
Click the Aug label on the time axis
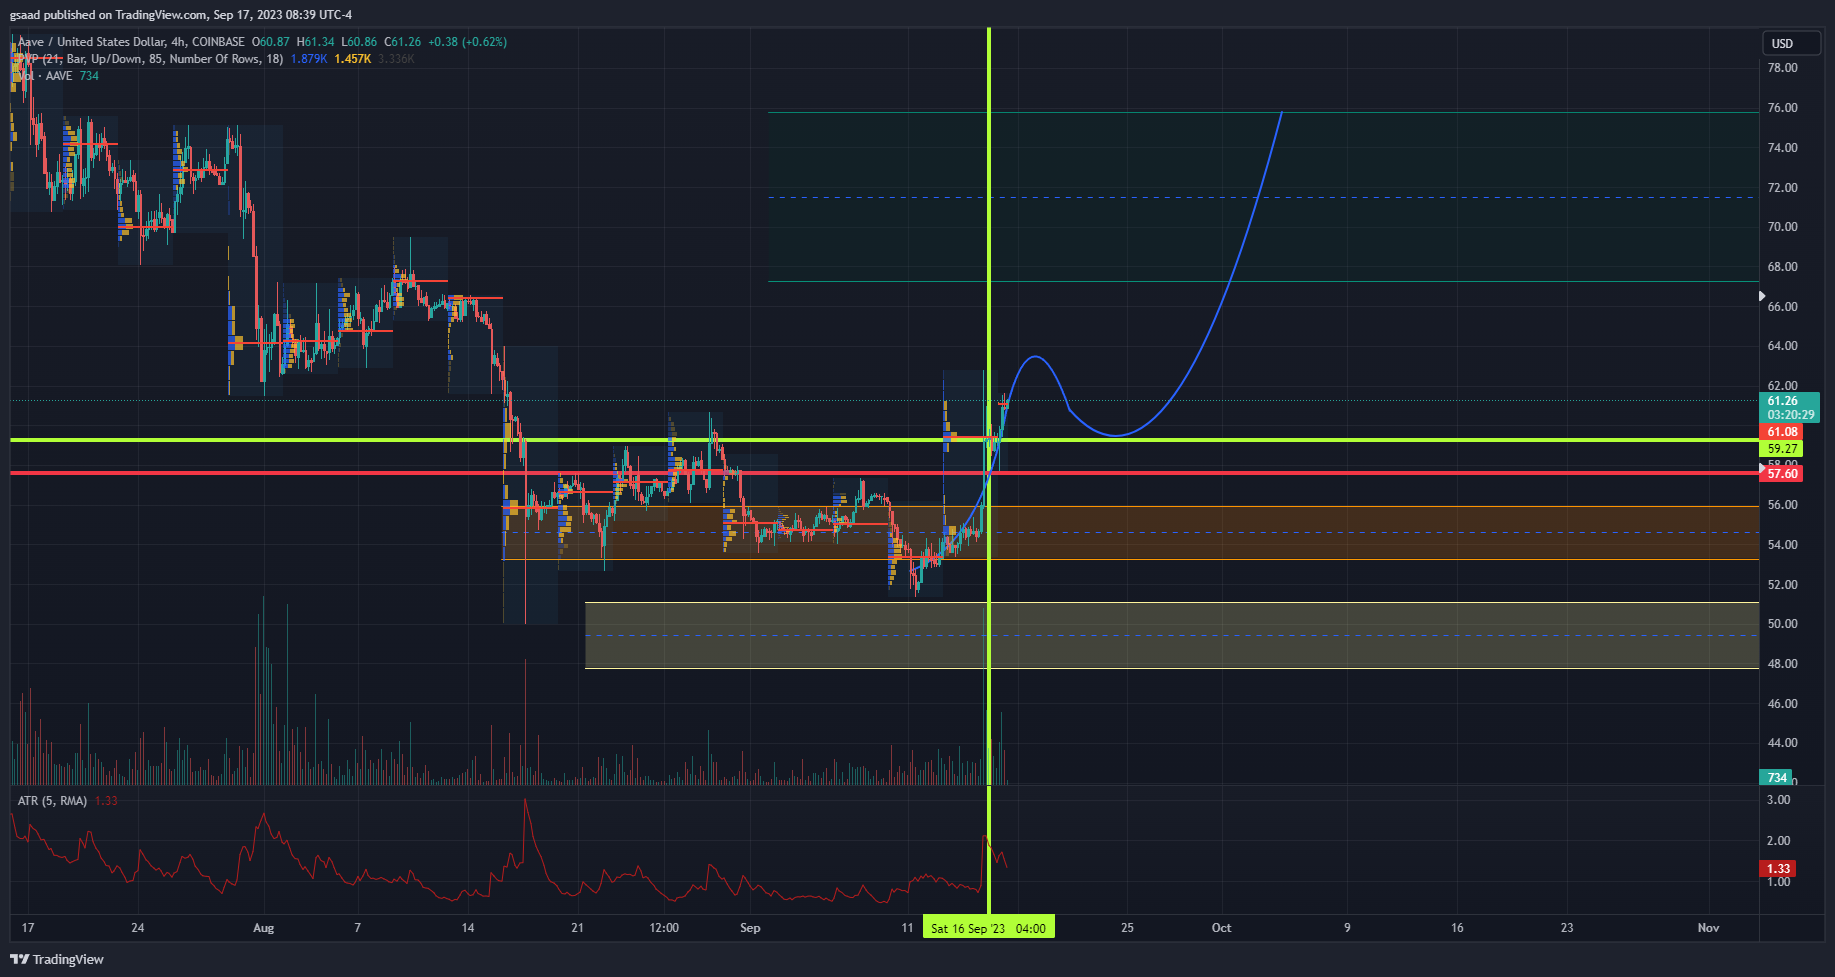[x=263, y=928]
